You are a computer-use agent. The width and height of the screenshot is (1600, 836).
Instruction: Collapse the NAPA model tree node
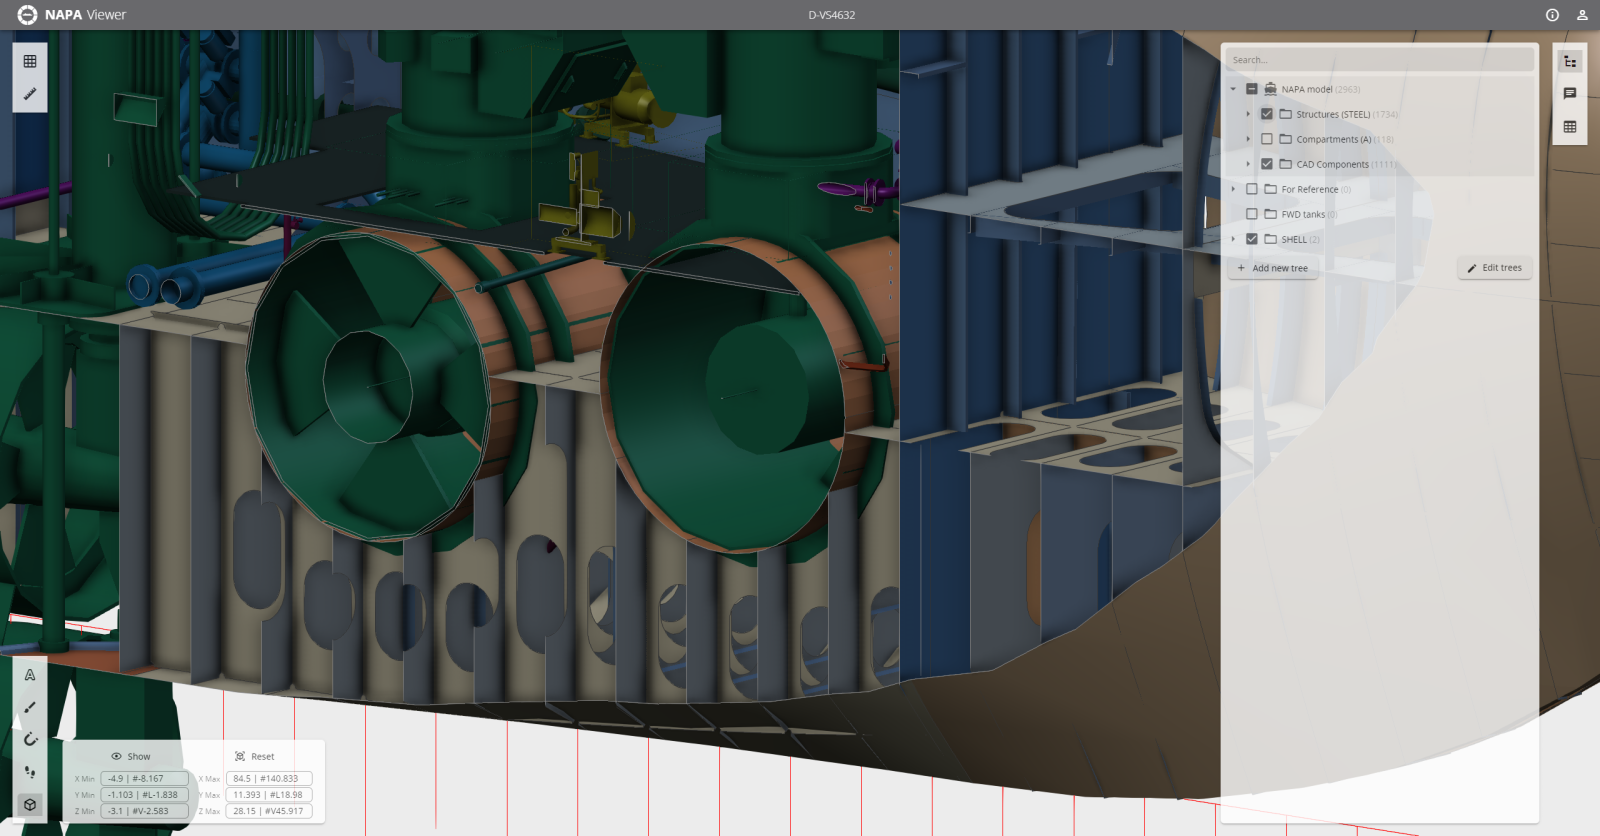pyautogui.click(x=1233, y=89)
